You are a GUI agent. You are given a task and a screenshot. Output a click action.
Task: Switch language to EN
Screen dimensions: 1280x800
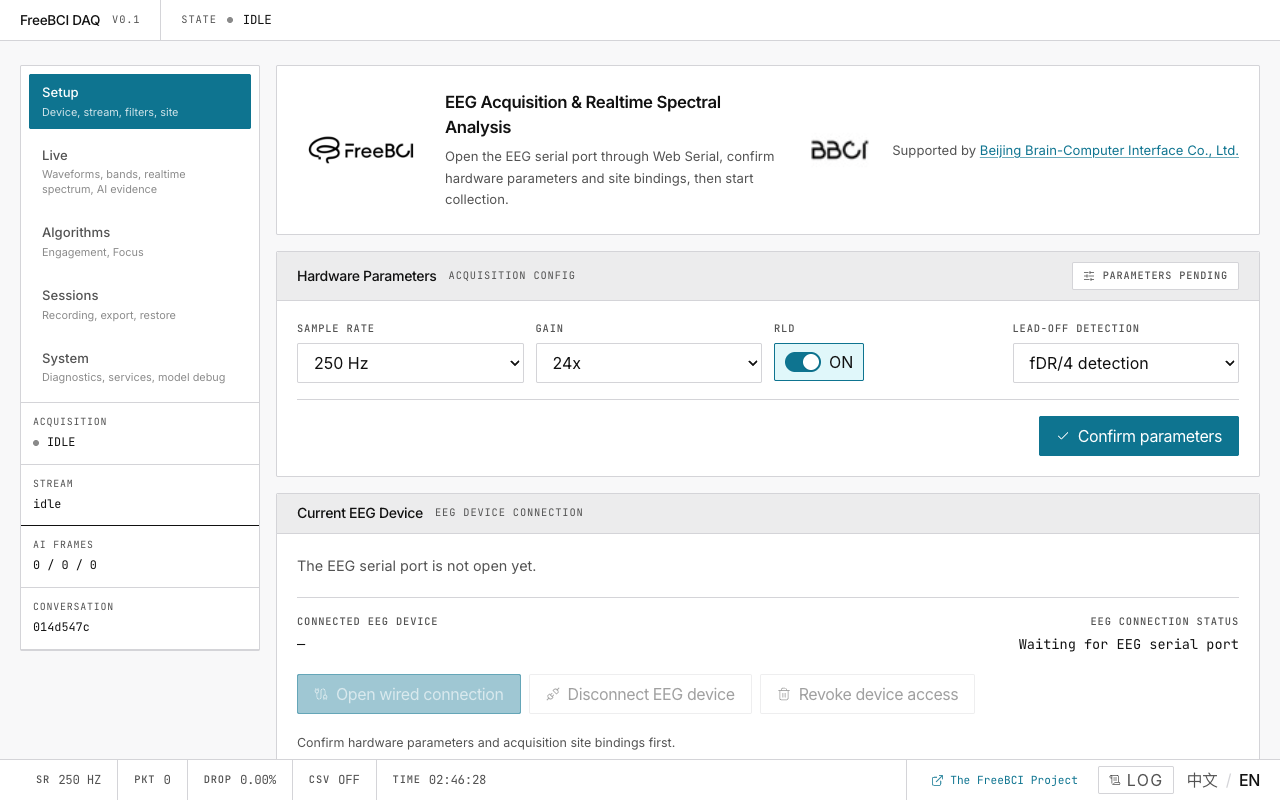coord(1249,780)
